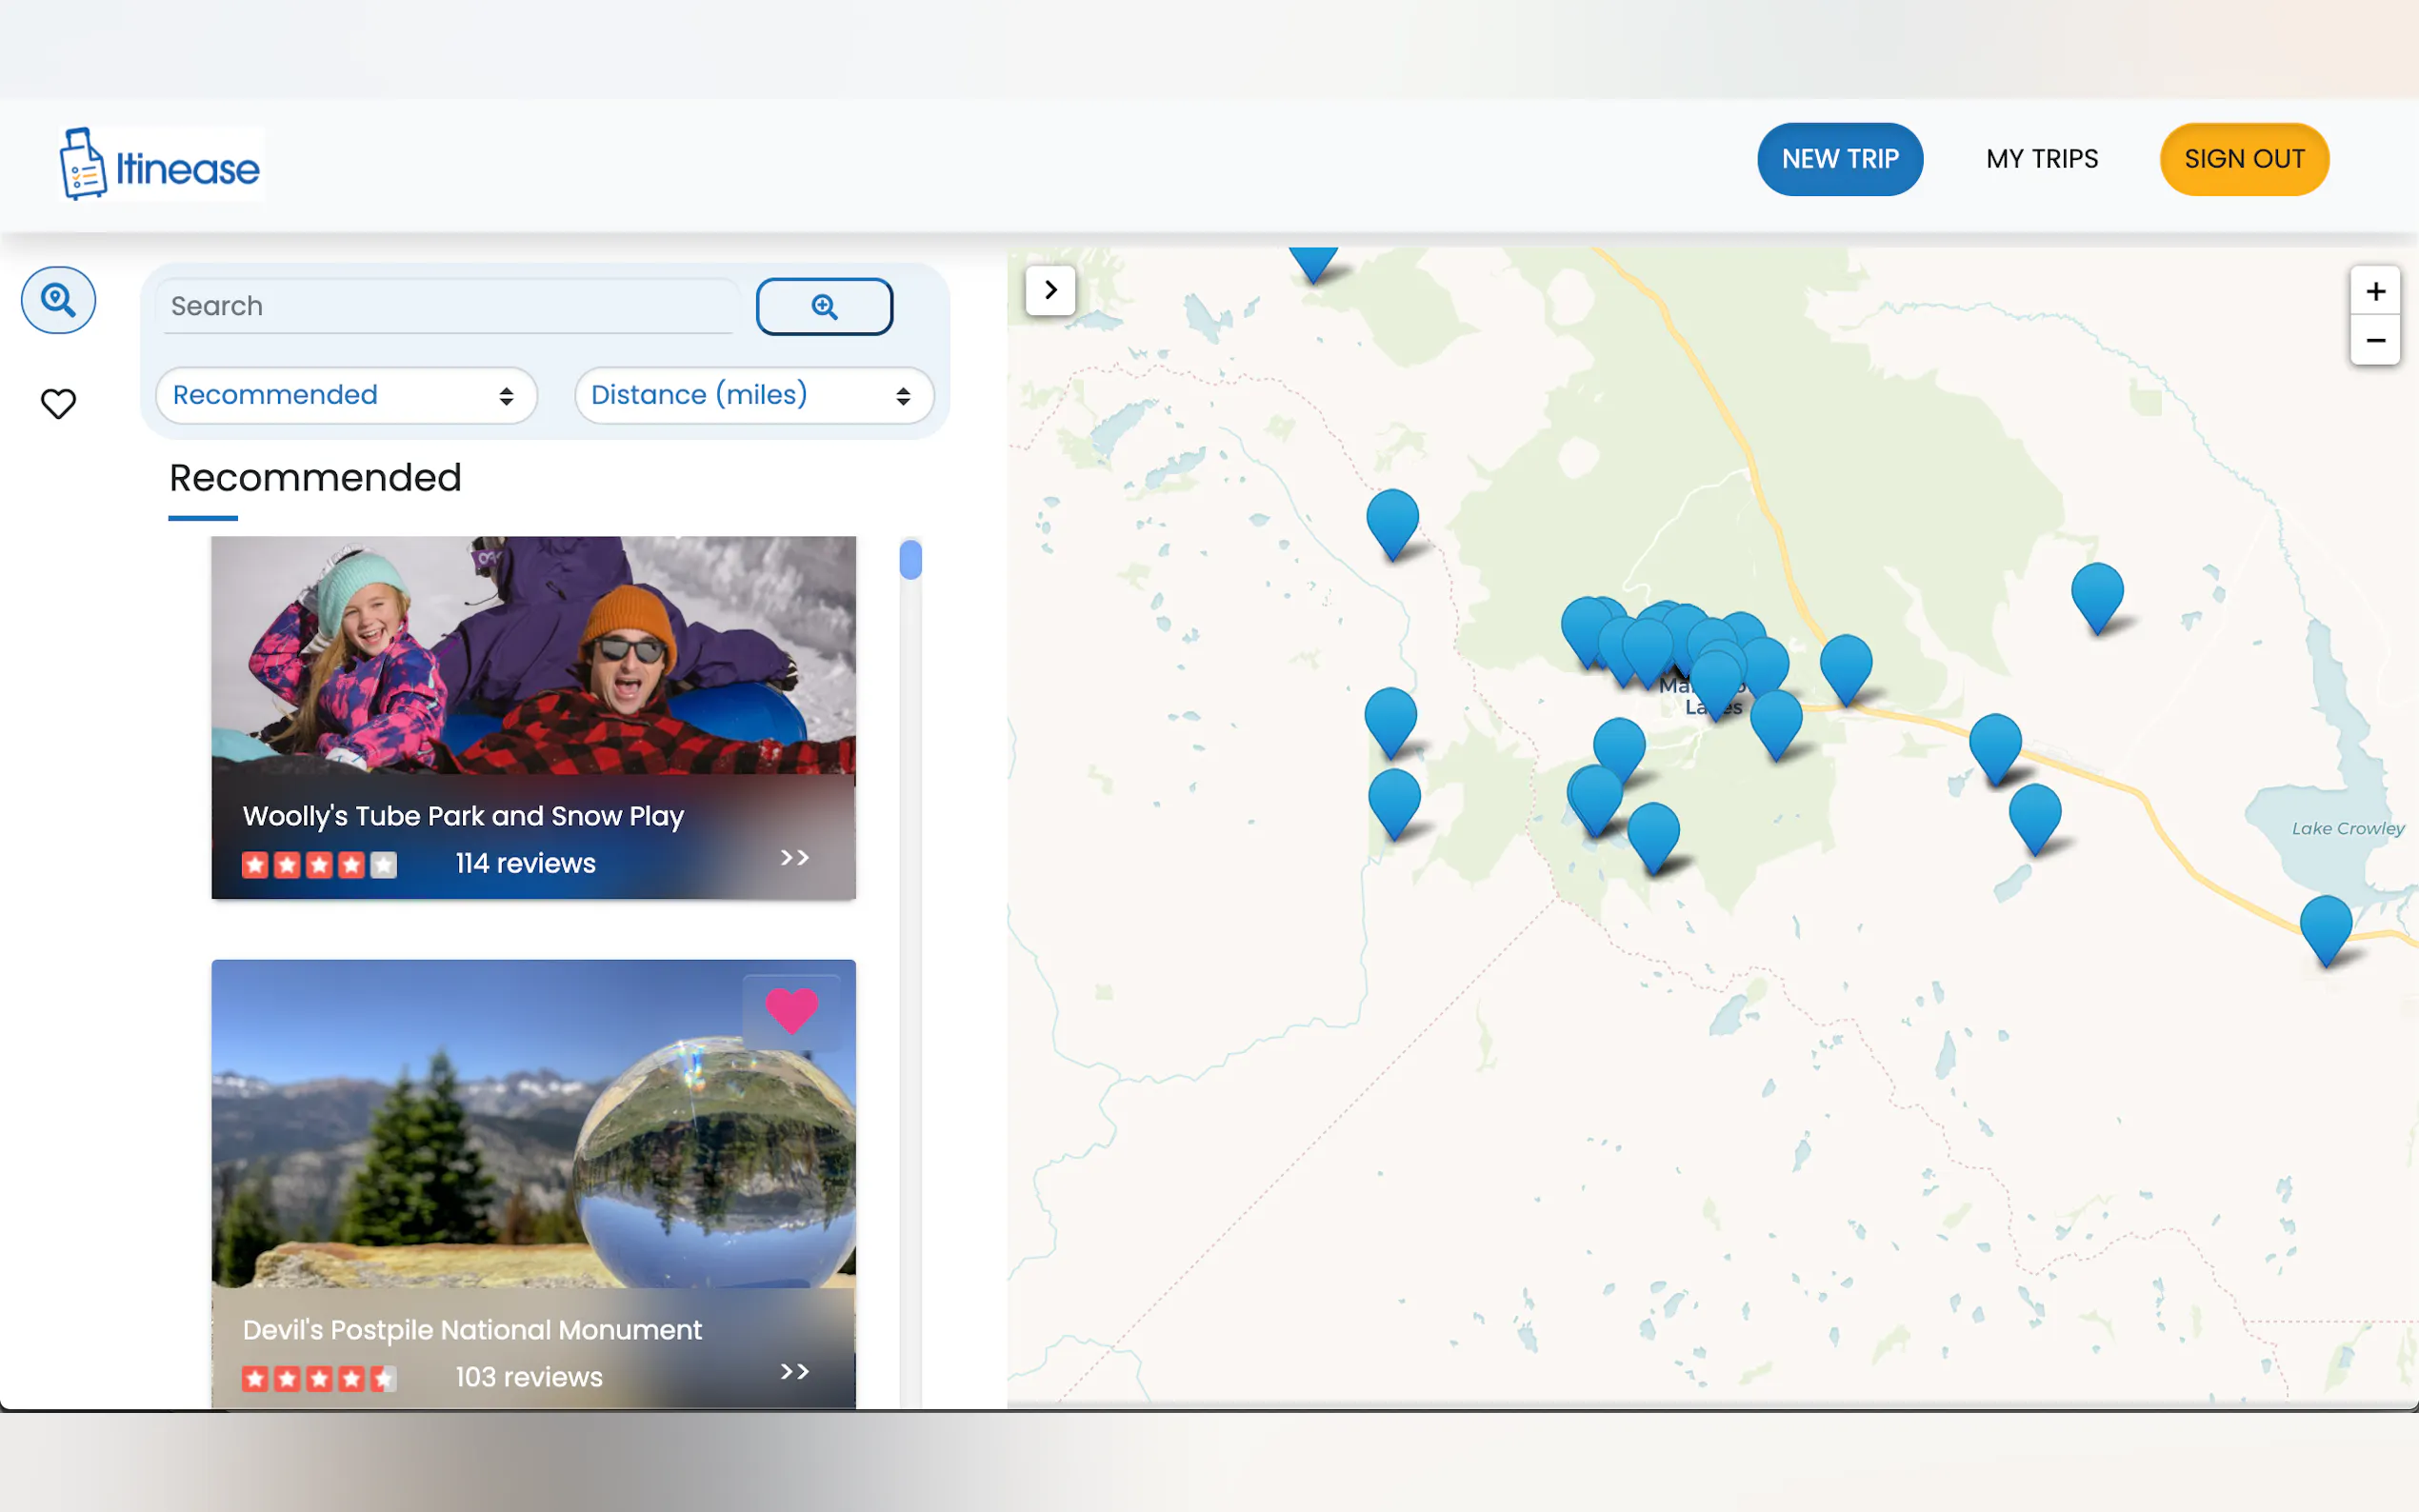Click the Itinease logo

[x=160, y=164]
